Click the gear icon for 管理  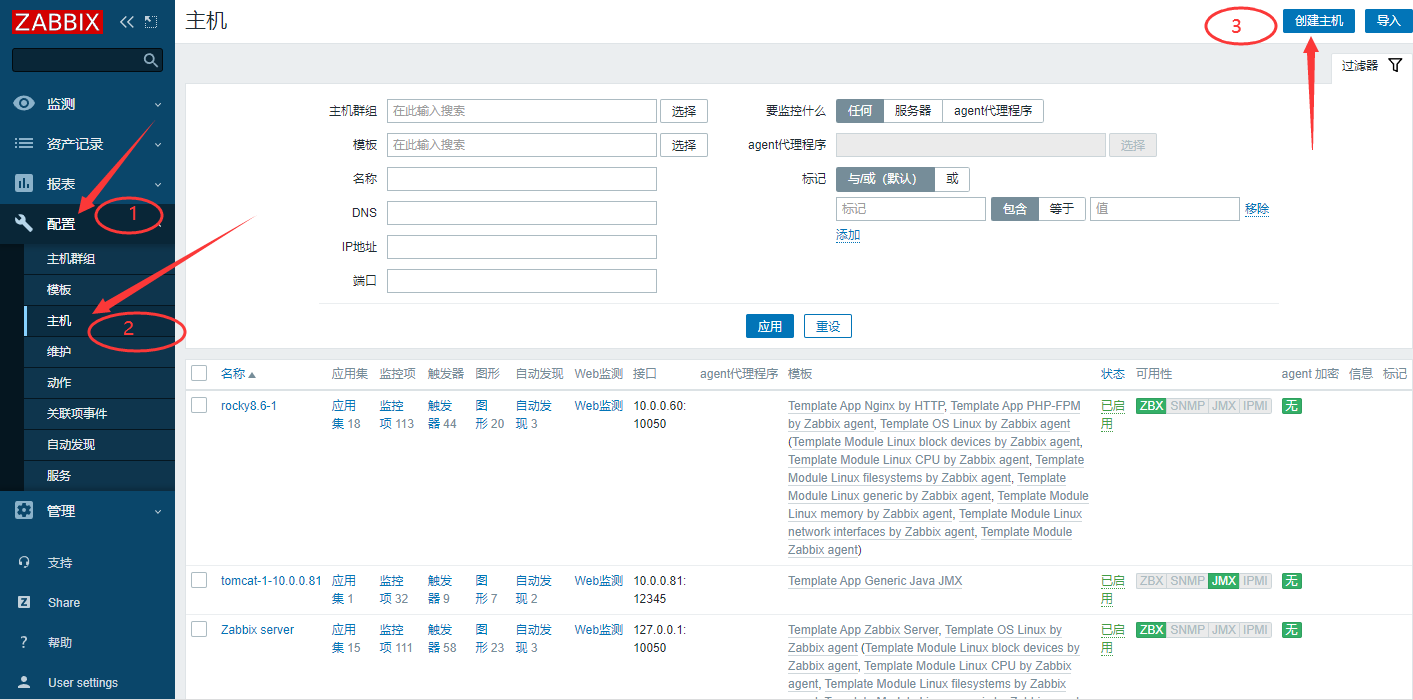[24, 511]
